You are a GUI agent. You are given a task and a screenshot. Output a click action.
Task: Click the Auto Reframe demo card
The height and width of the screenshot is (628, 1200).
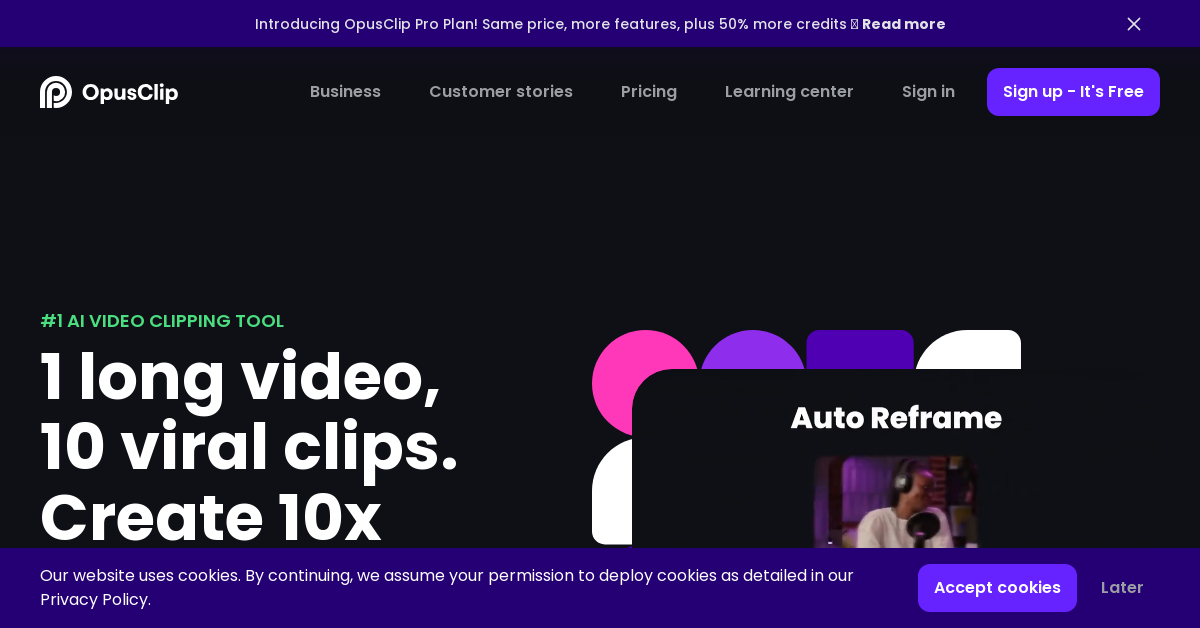(x=896, y=419)
